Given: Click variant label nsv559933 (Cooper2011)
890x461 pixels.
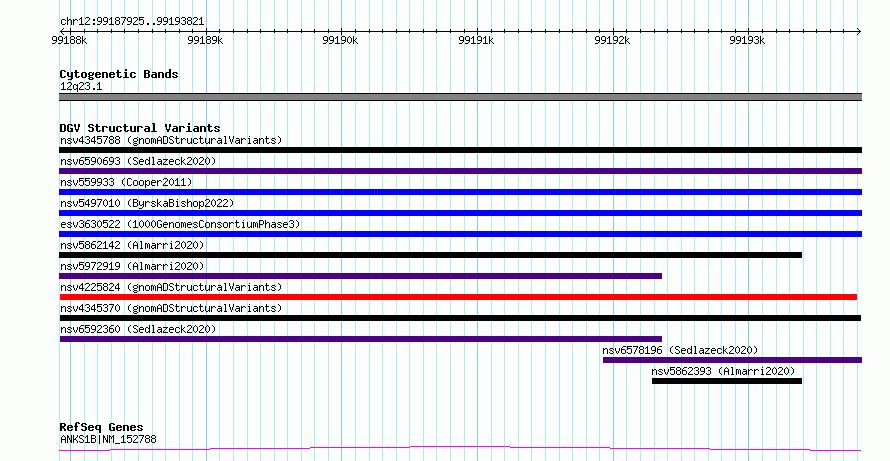Looking at the screenshot, I should [x=126, y=182].
